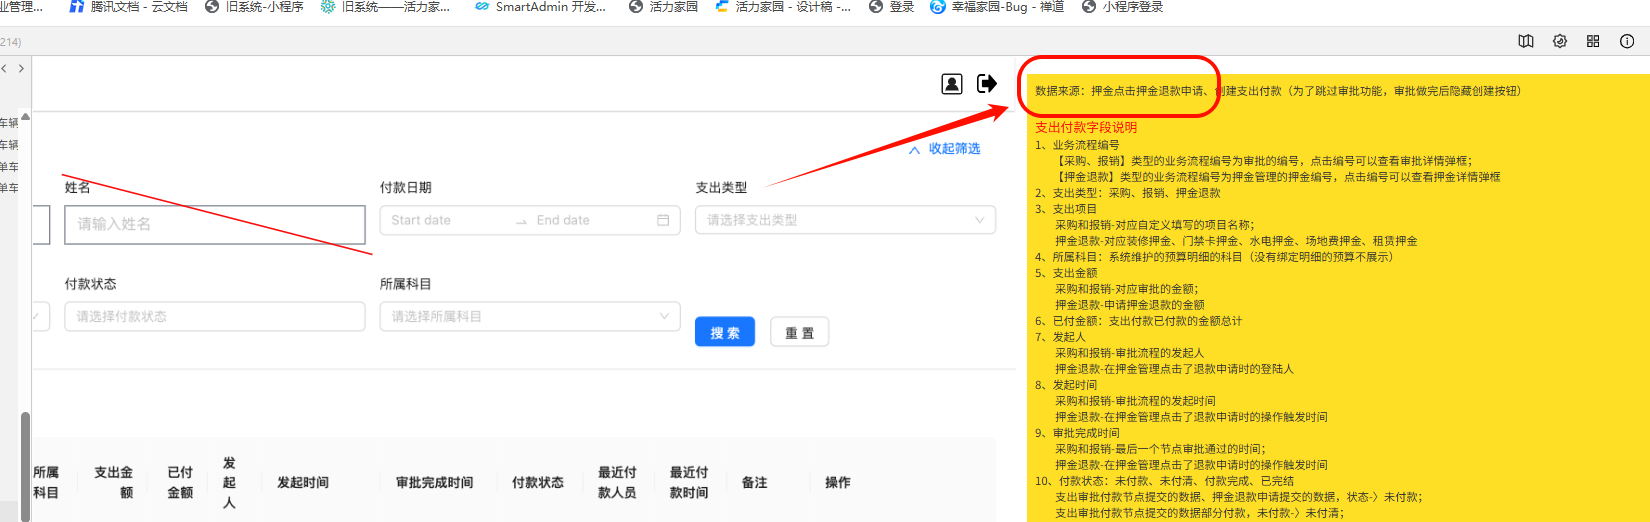Click the right chevron arrow icon
This screenshot has height=522, width=1650.
pyautogui.click(x=21, y=69)
